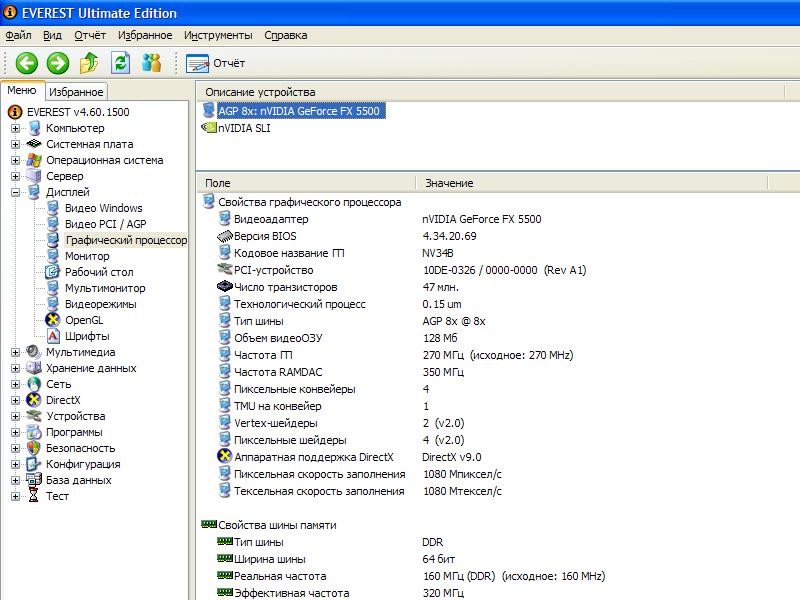Expand the Тест tree node
This screenshot has width=800, height=600.
point(15,496)
